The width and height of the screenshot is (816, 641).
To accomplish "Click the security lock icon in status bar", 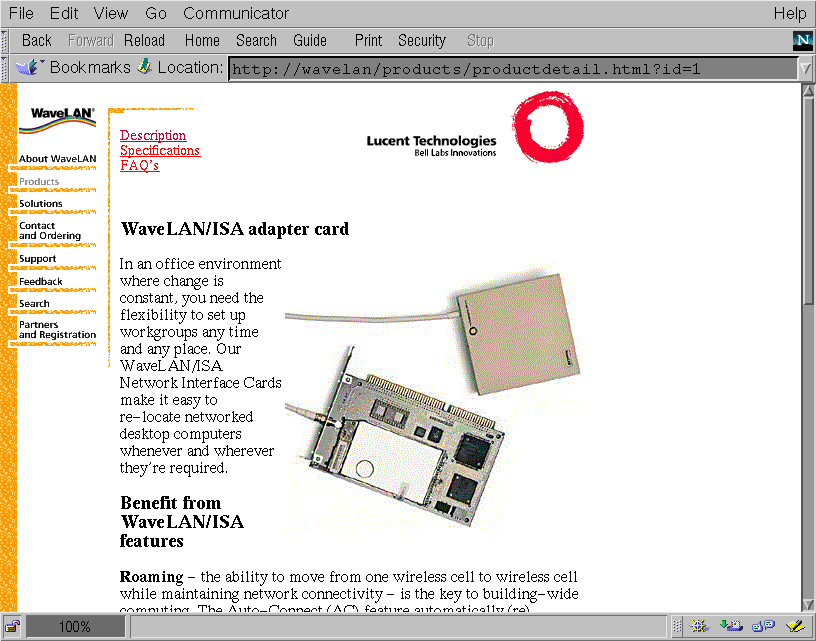I will pyautogui.click(x=13, y=627).
